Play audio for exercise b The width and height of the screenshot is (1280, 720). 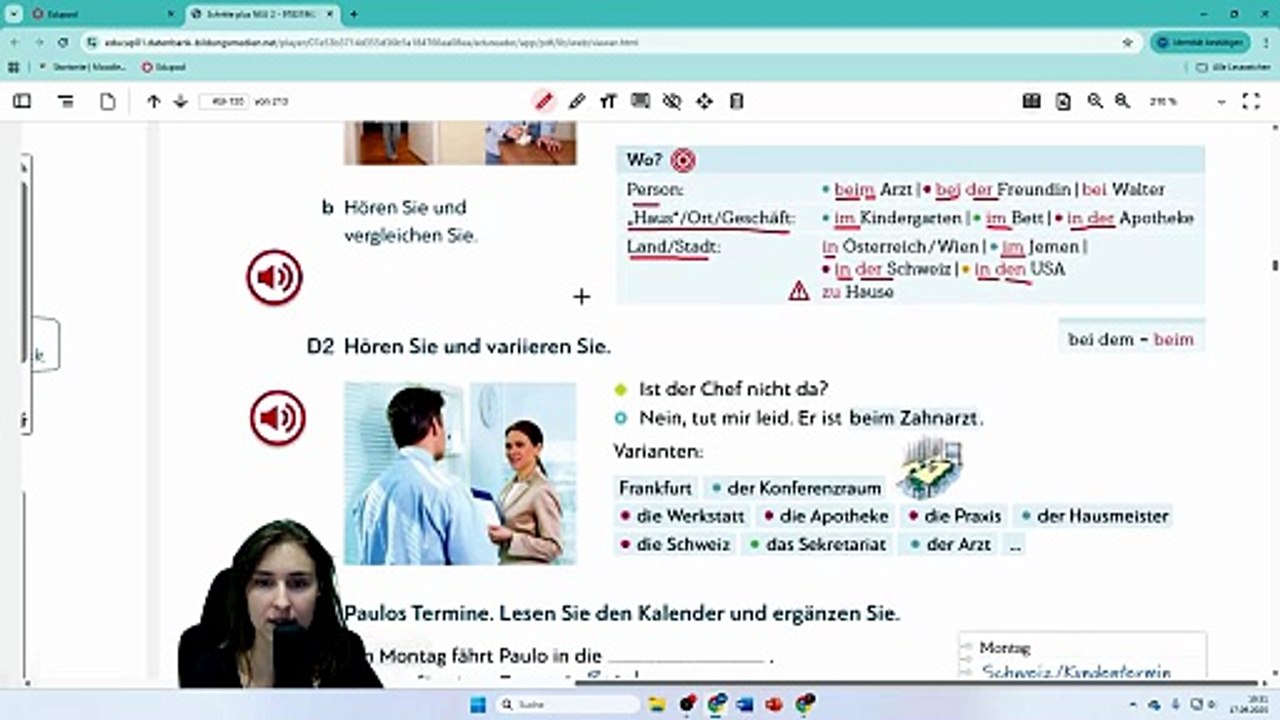274,277
